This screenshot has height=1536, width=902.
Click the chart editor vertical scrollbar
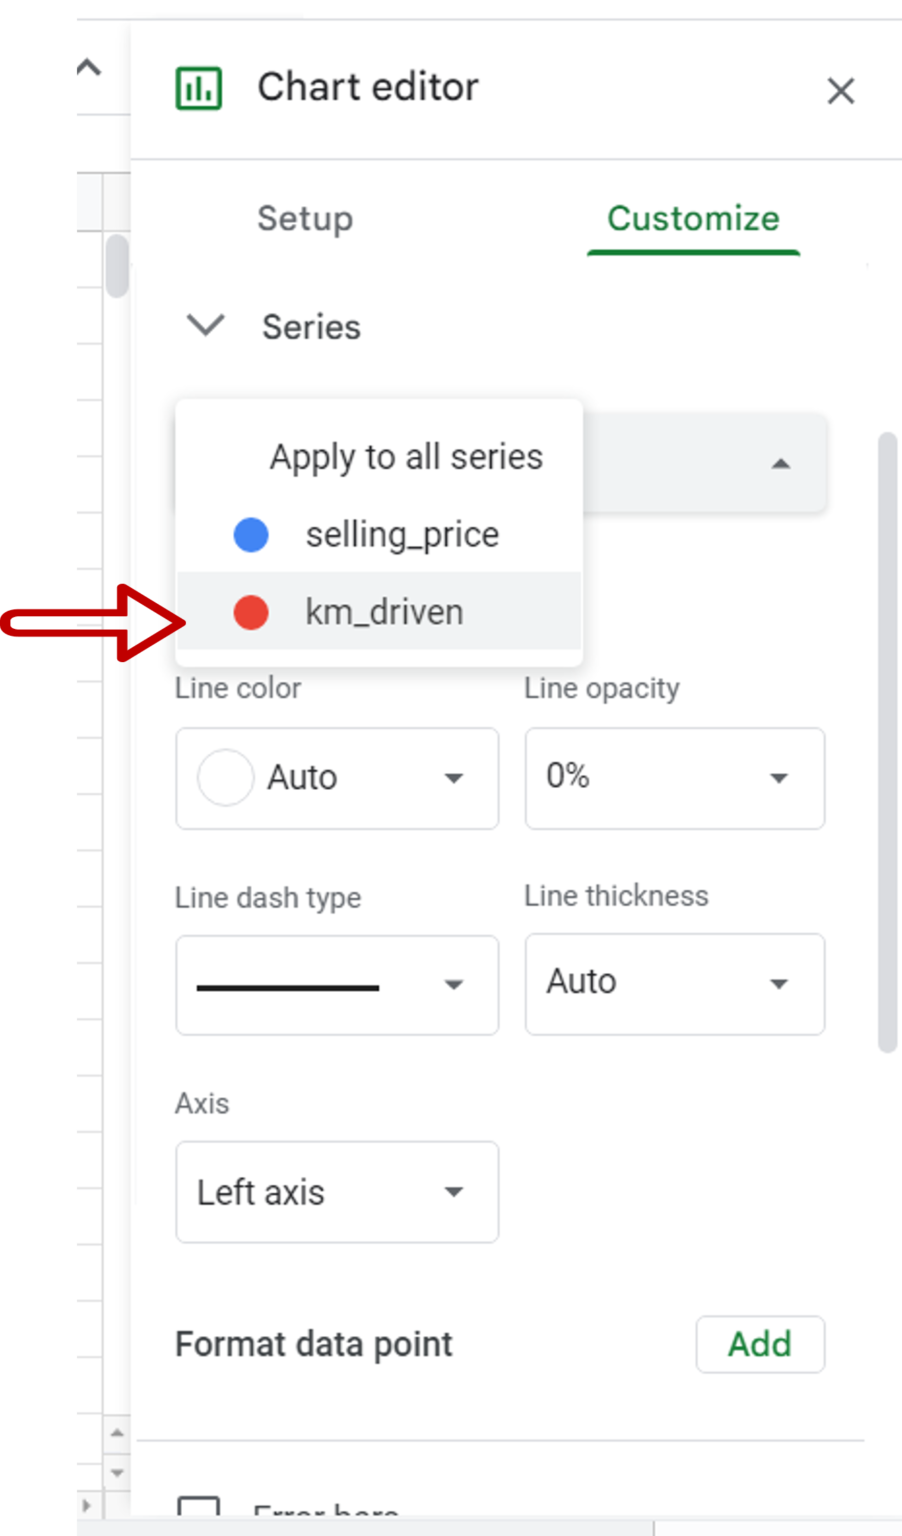tap(887, 742)
